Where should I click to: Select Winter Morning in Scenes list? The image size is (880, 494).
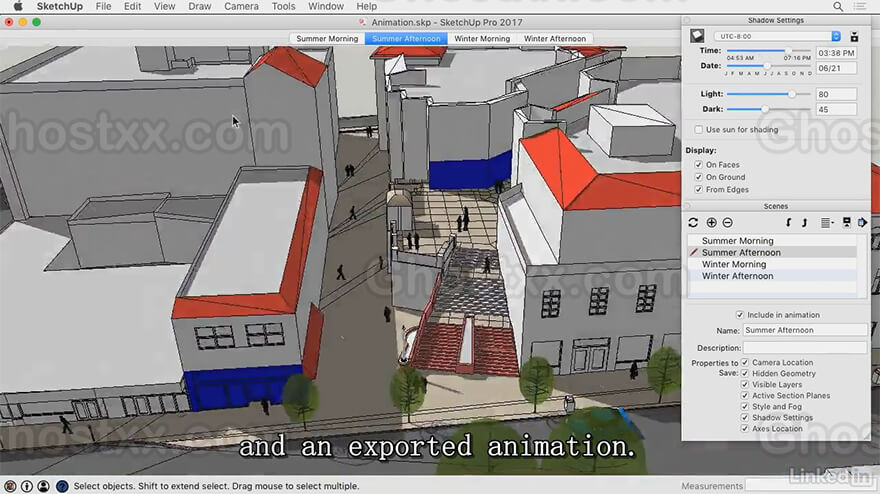point(772,264)
